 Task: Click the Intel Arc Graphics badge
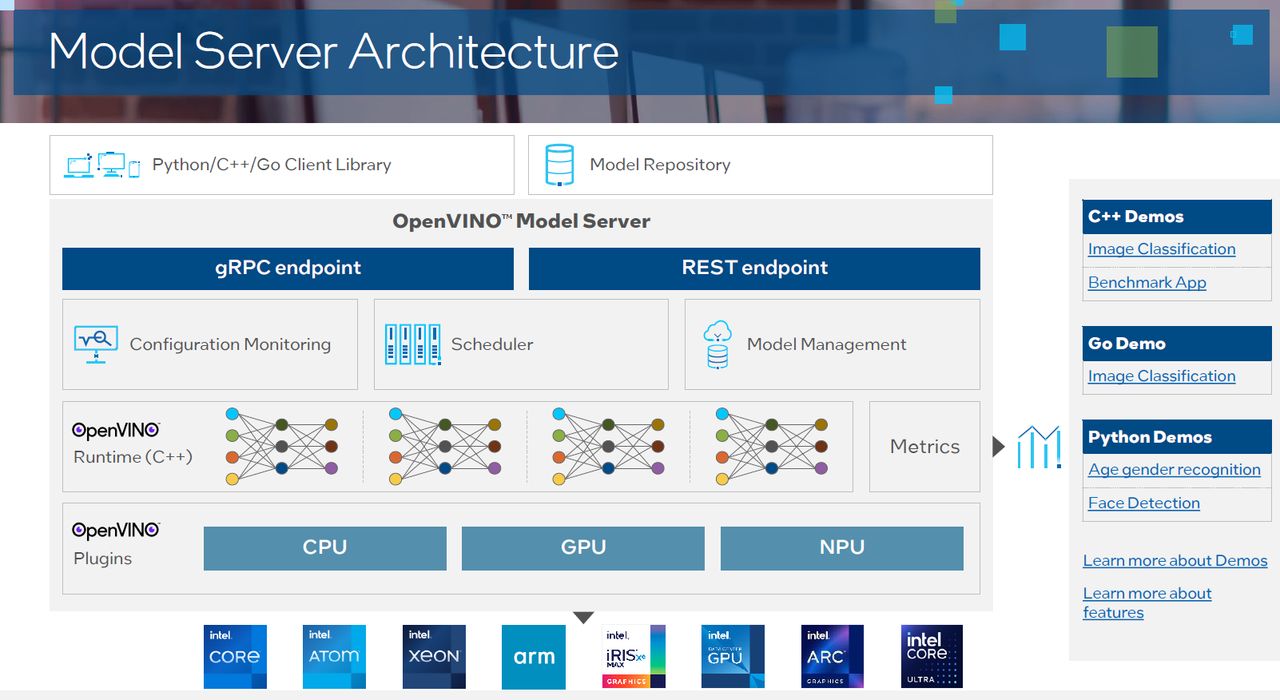[x=832, y=656]
